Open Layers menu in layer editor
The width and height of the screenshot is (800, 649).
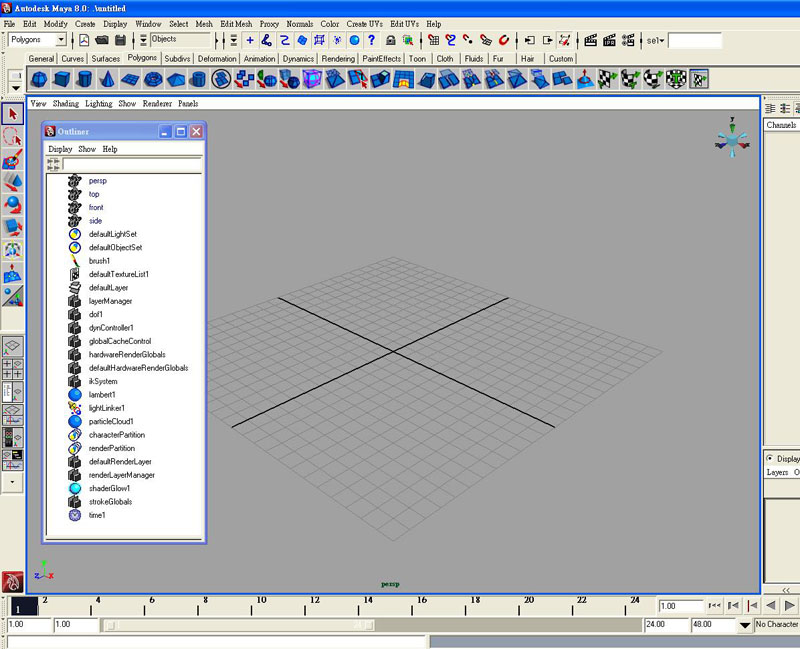(x=777, y=472)
